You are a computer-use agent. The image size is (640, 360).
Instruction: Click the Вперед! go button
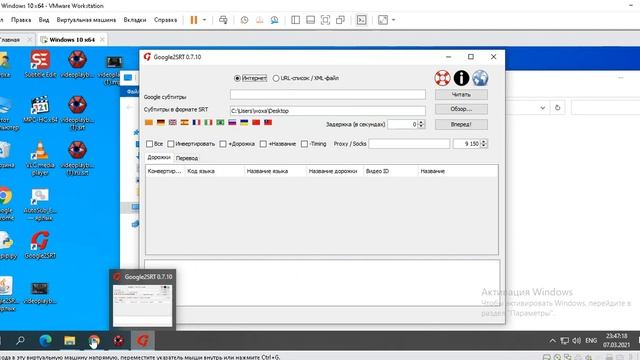(461, 124)
